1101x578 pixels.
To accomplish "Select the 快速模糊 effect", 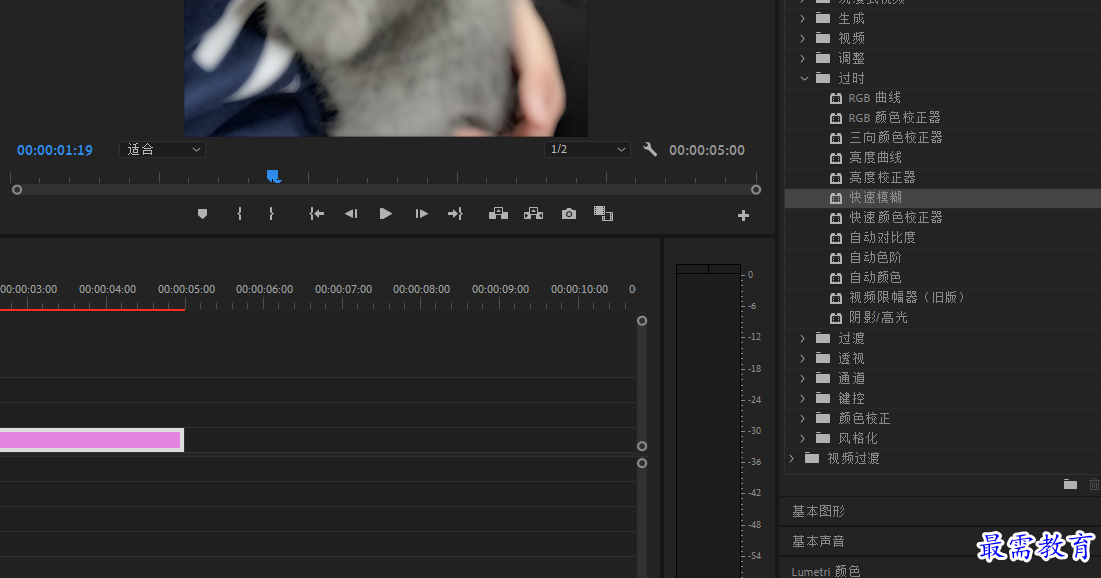I will click(x=875, y=197).
